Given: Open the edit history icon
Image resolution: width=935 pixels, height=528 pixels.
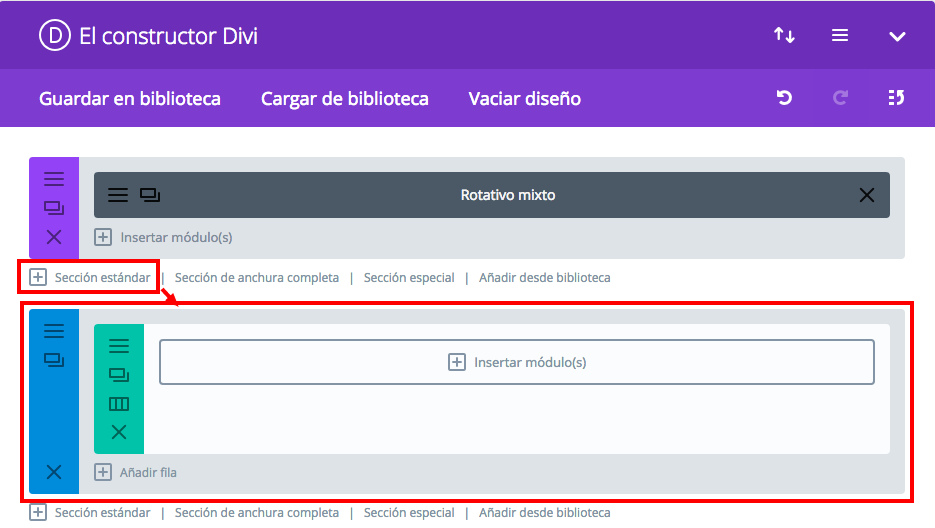Looking at the screenshot, I should pos(896,98).
